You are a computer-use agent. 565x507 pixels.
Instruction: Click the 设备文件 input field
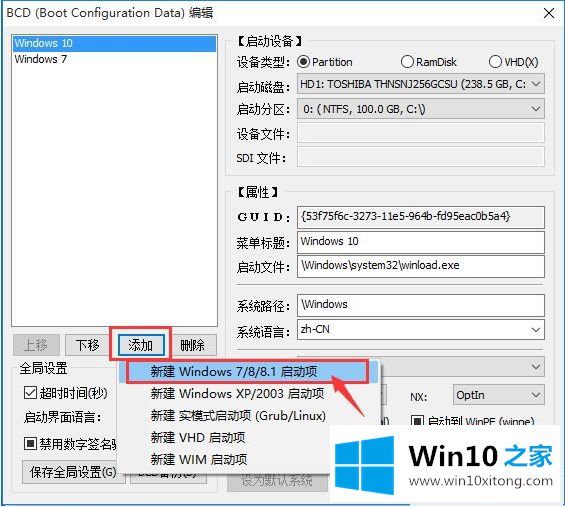tap(421, 133)
